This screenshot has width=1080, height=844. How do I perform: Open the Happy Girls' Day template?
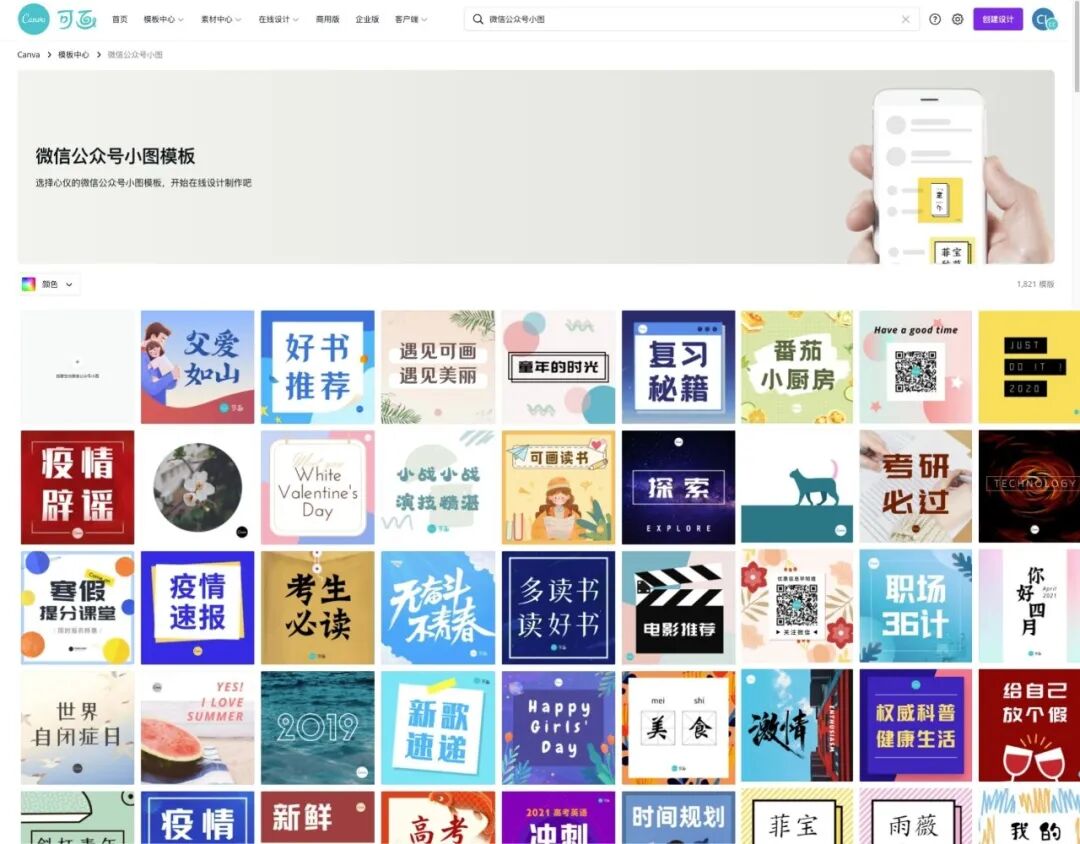(559, 728)
